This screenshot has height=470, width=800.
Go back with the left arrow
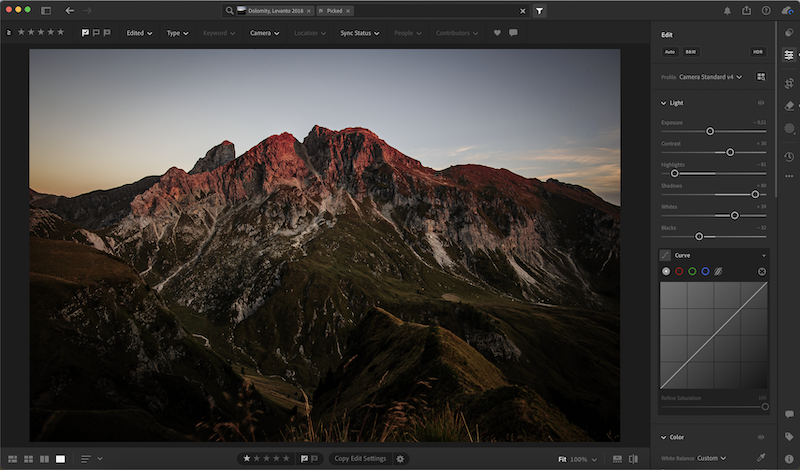[x=69, y=11]
